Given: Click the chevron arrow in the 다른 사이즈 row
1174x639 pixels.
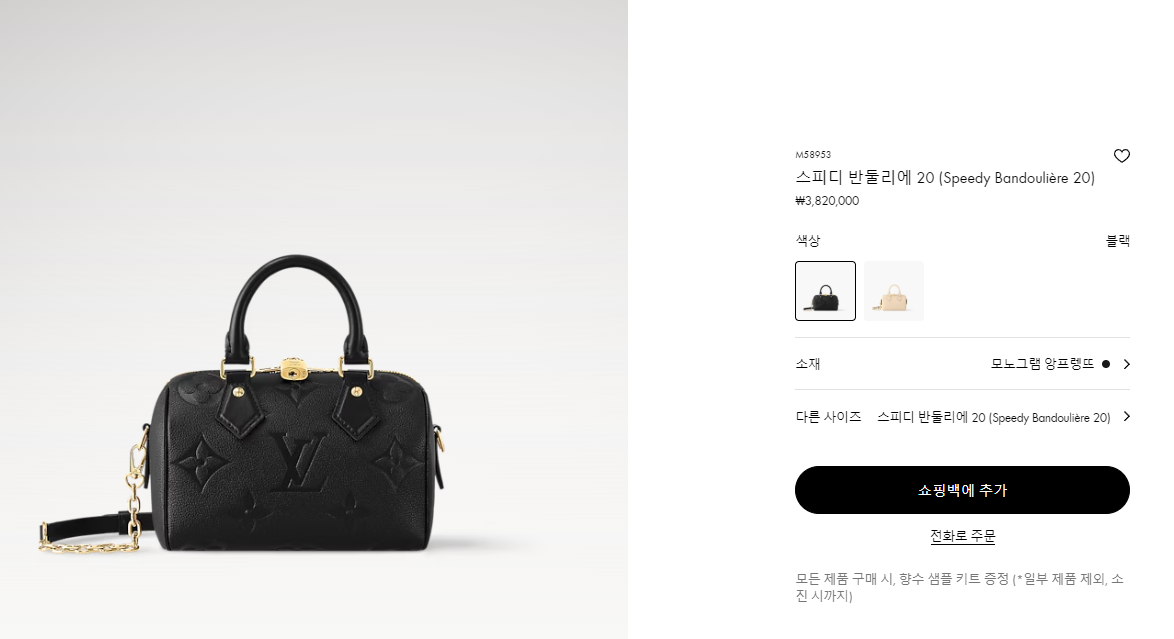Looking at the screenshot, I should tap(1126, 417).
